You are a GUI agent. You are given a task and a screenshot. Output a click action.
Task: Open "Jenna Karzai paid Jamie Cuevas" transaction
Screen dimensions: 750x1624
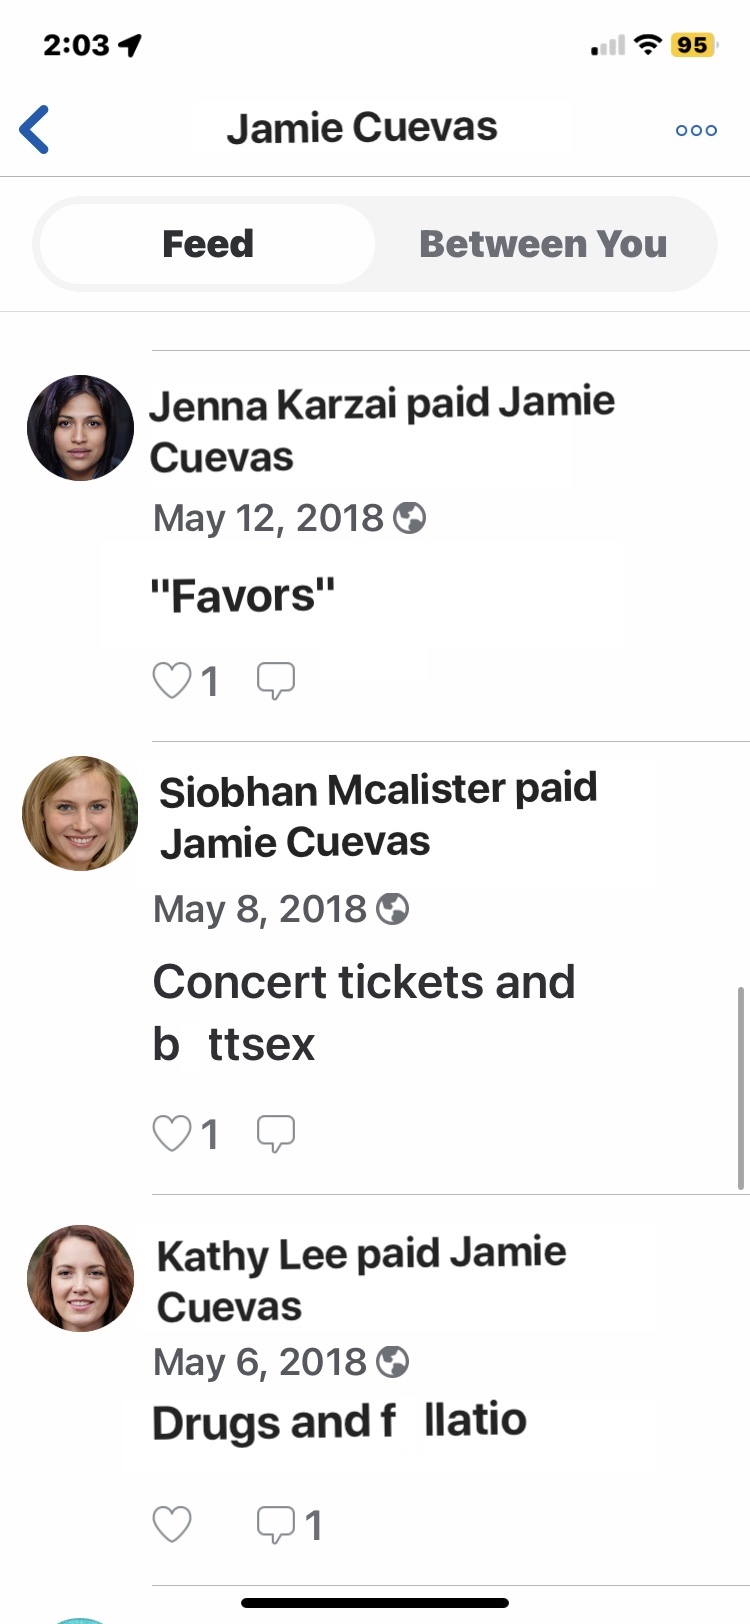[x=382, y=429]
